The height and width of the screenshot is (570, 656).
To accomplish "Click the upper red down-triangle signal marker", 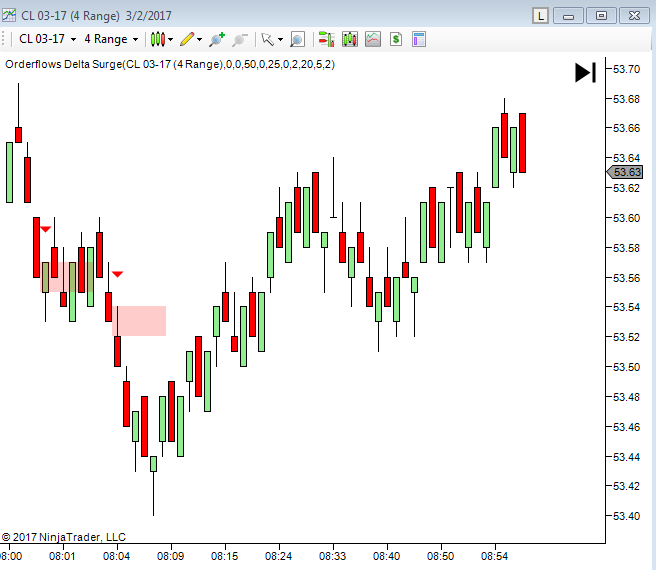I will point(45,229).
